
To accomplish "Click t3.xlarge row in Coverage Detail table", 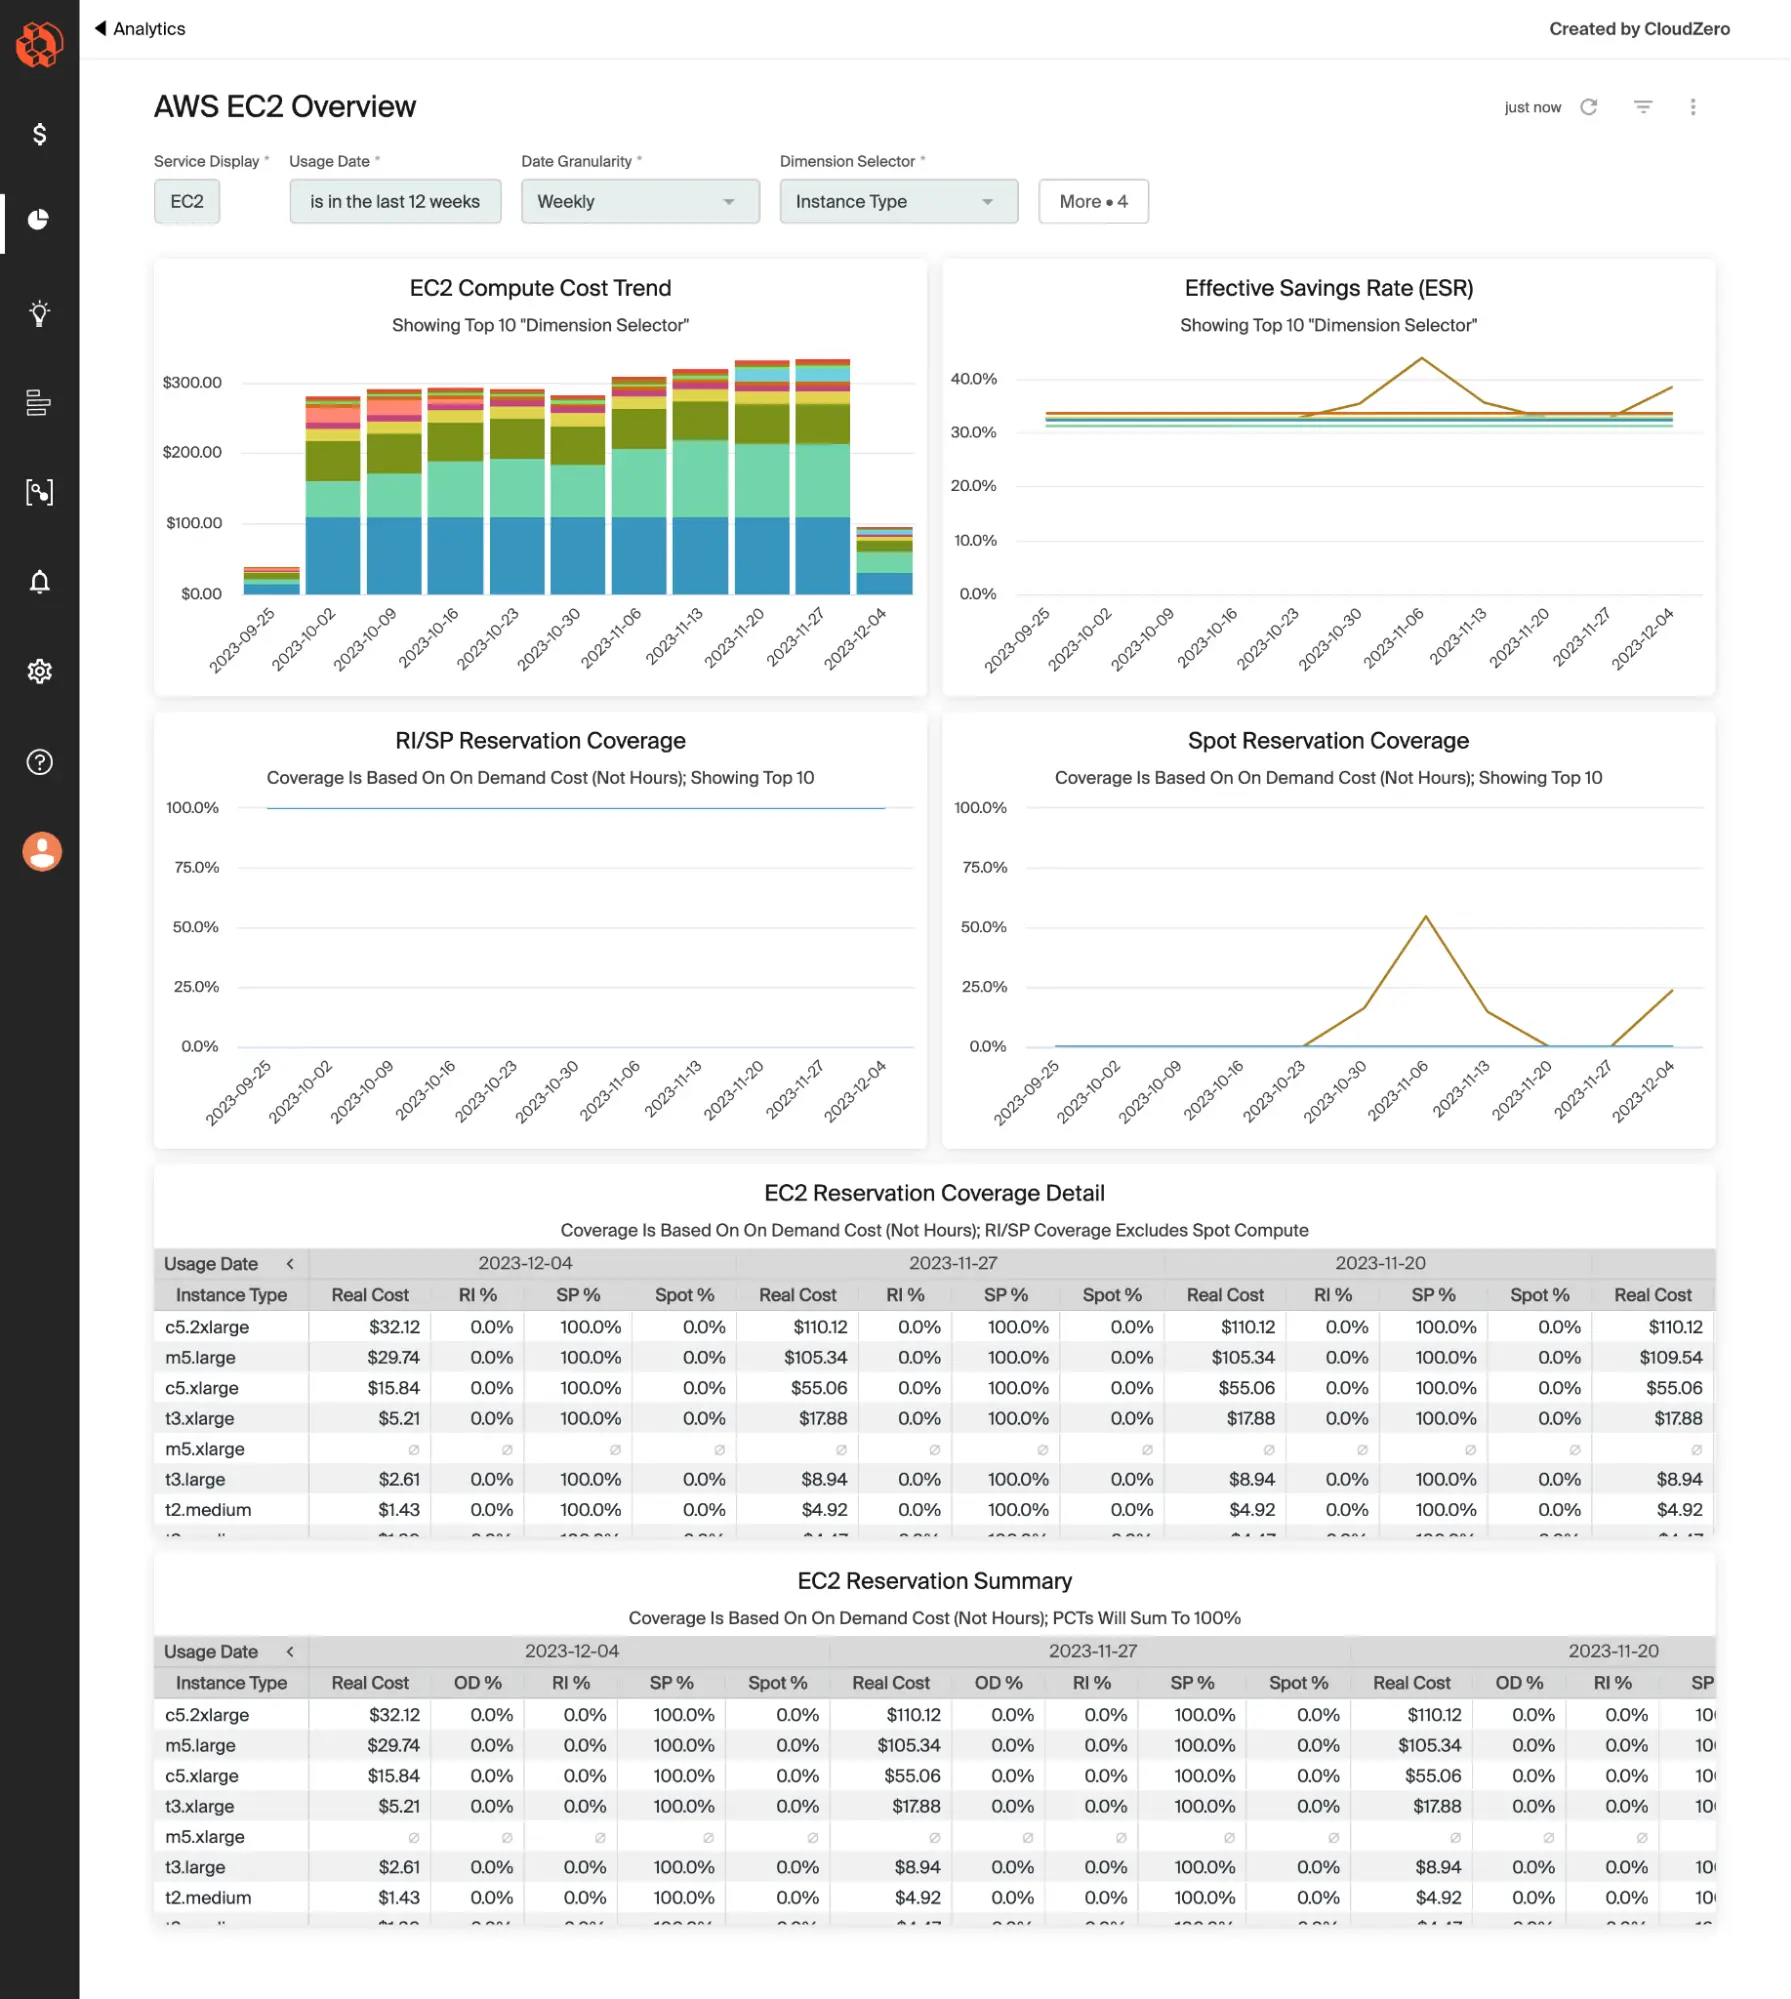I will tap(934, 1418).
